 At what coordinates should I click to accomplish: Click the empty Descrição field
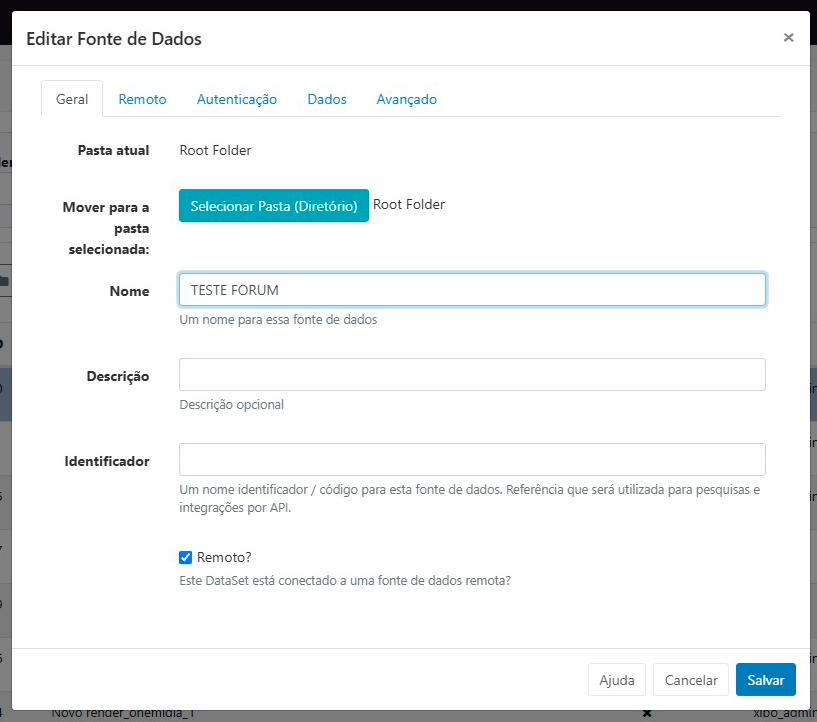(x=472, y=374)
